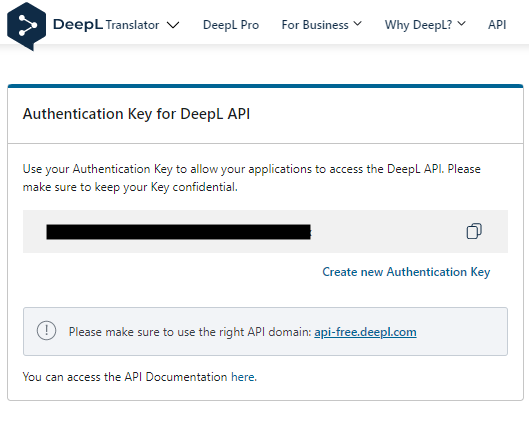529x446 pixels.
Task: Click the Translator label in the header
Action: [x=132, y=25]
